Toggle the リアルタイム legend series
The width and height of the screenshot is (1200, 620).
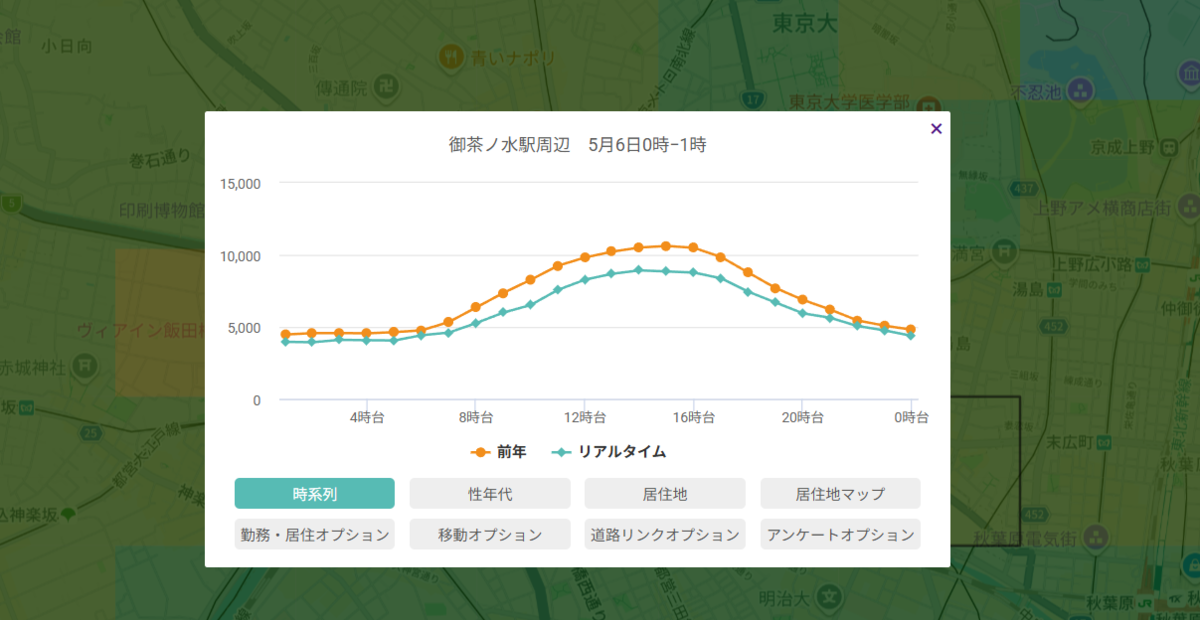pos(608,452)
